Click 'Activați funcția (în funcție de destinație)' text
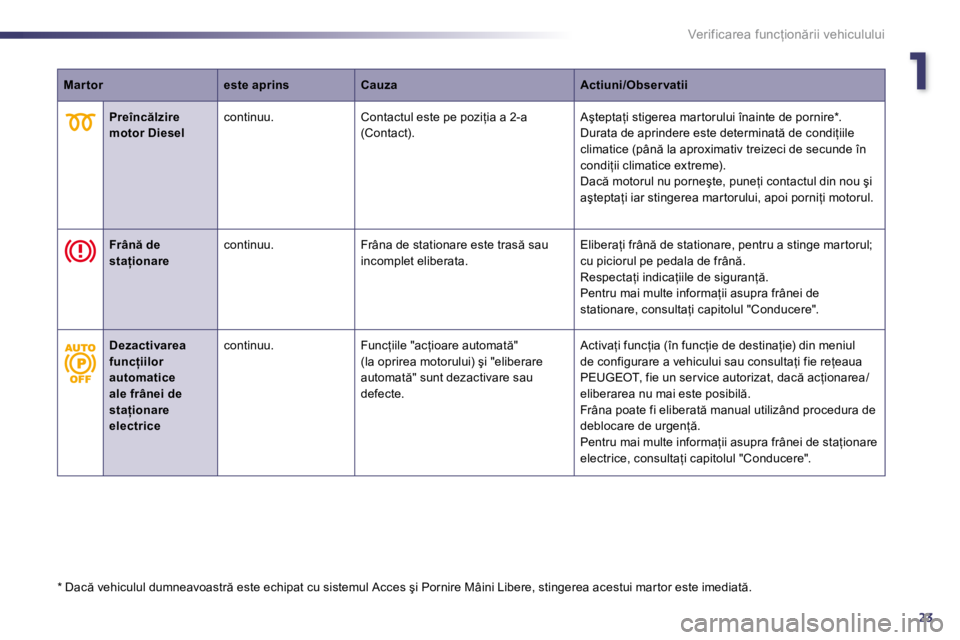Viewport: 960px width, 640px height. [x=718, y=345]
